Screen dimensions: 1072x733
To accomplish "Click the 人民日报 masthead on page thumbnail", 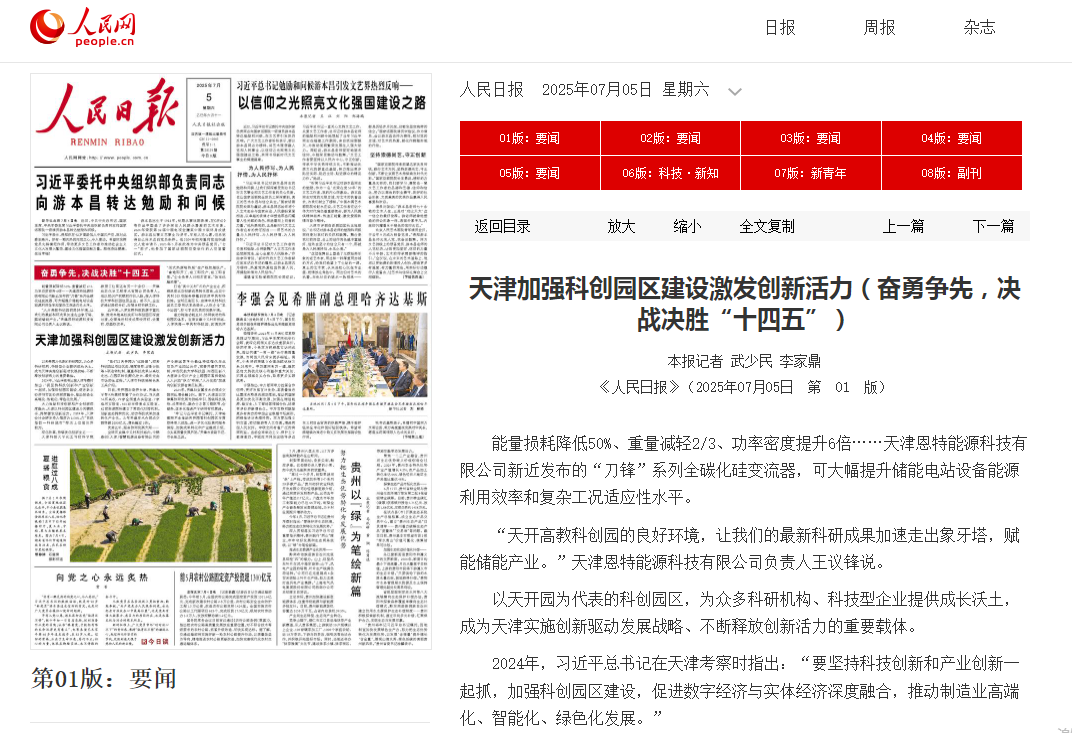I will [108, 113].
